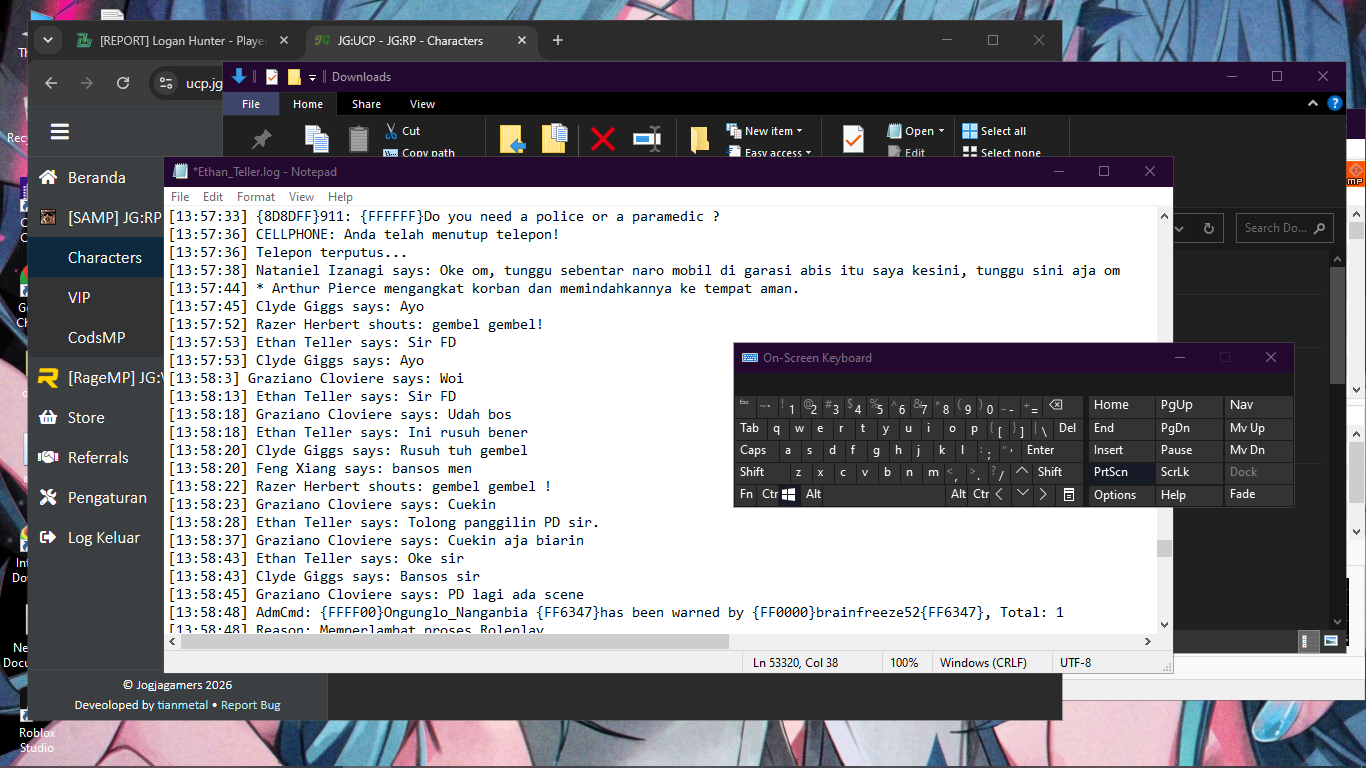Click the Store cart icon in sidebar
Image resolution: width=1366 pixels, height=768 pixels.
[47, 417]
